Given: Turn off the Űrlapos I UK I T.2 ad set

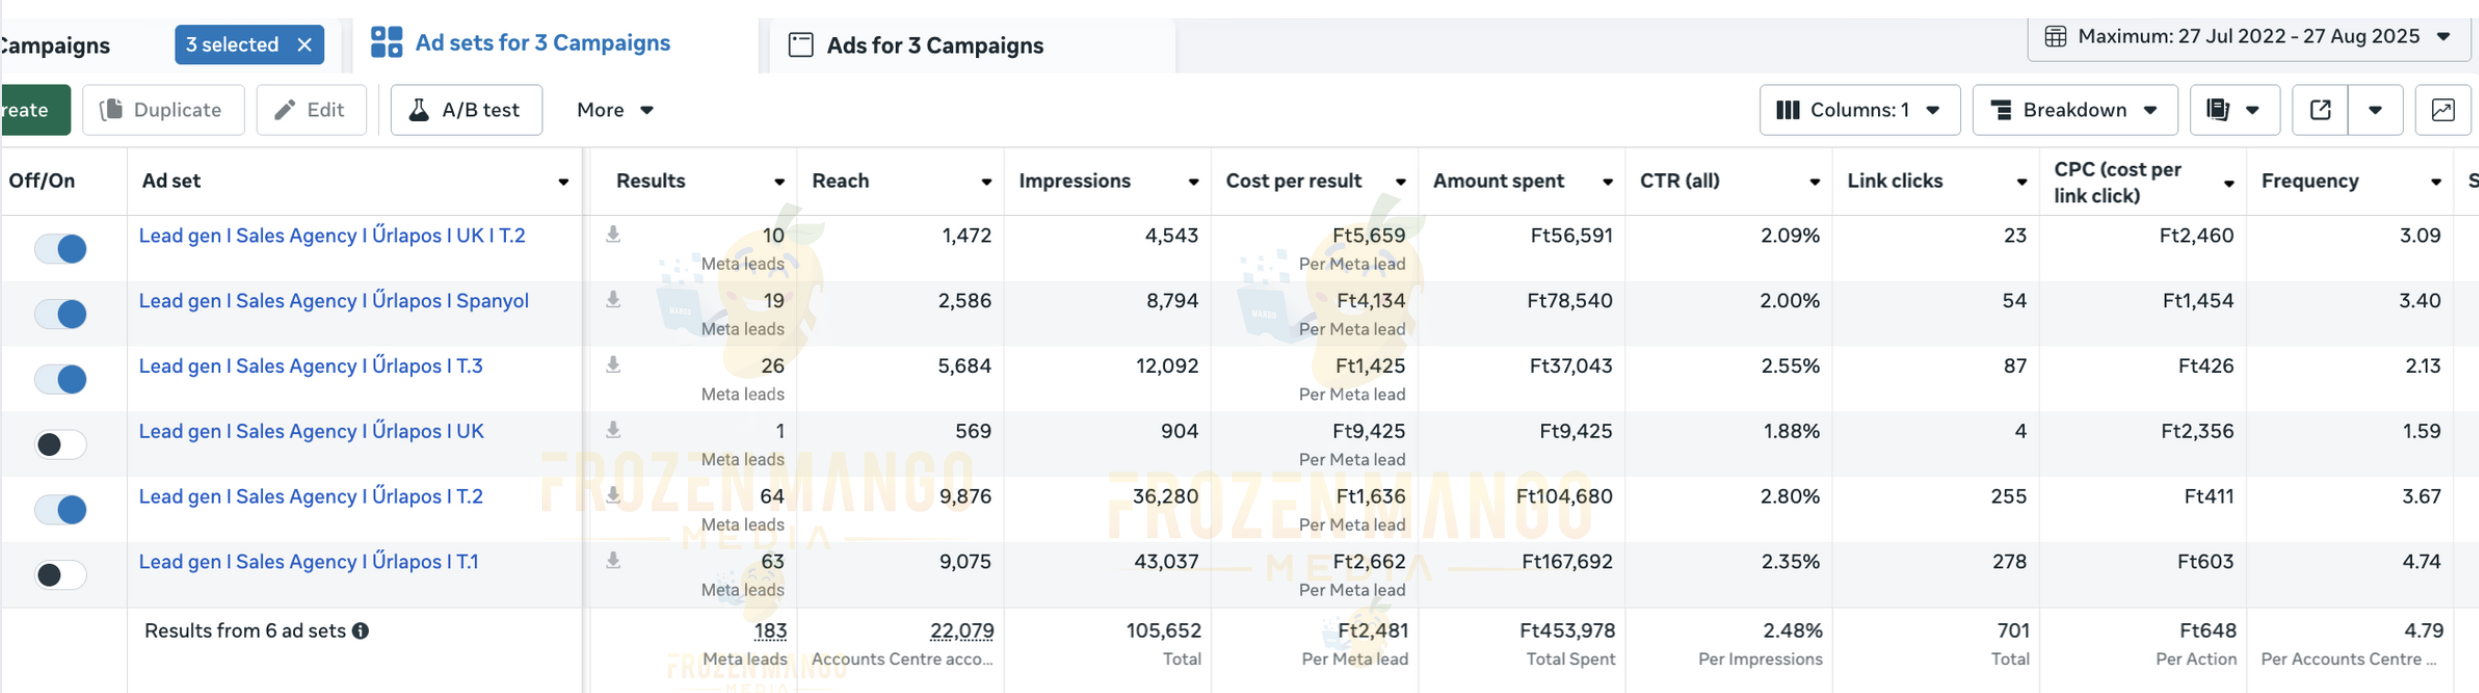Looking at the screenshot, I should point(61,248).
